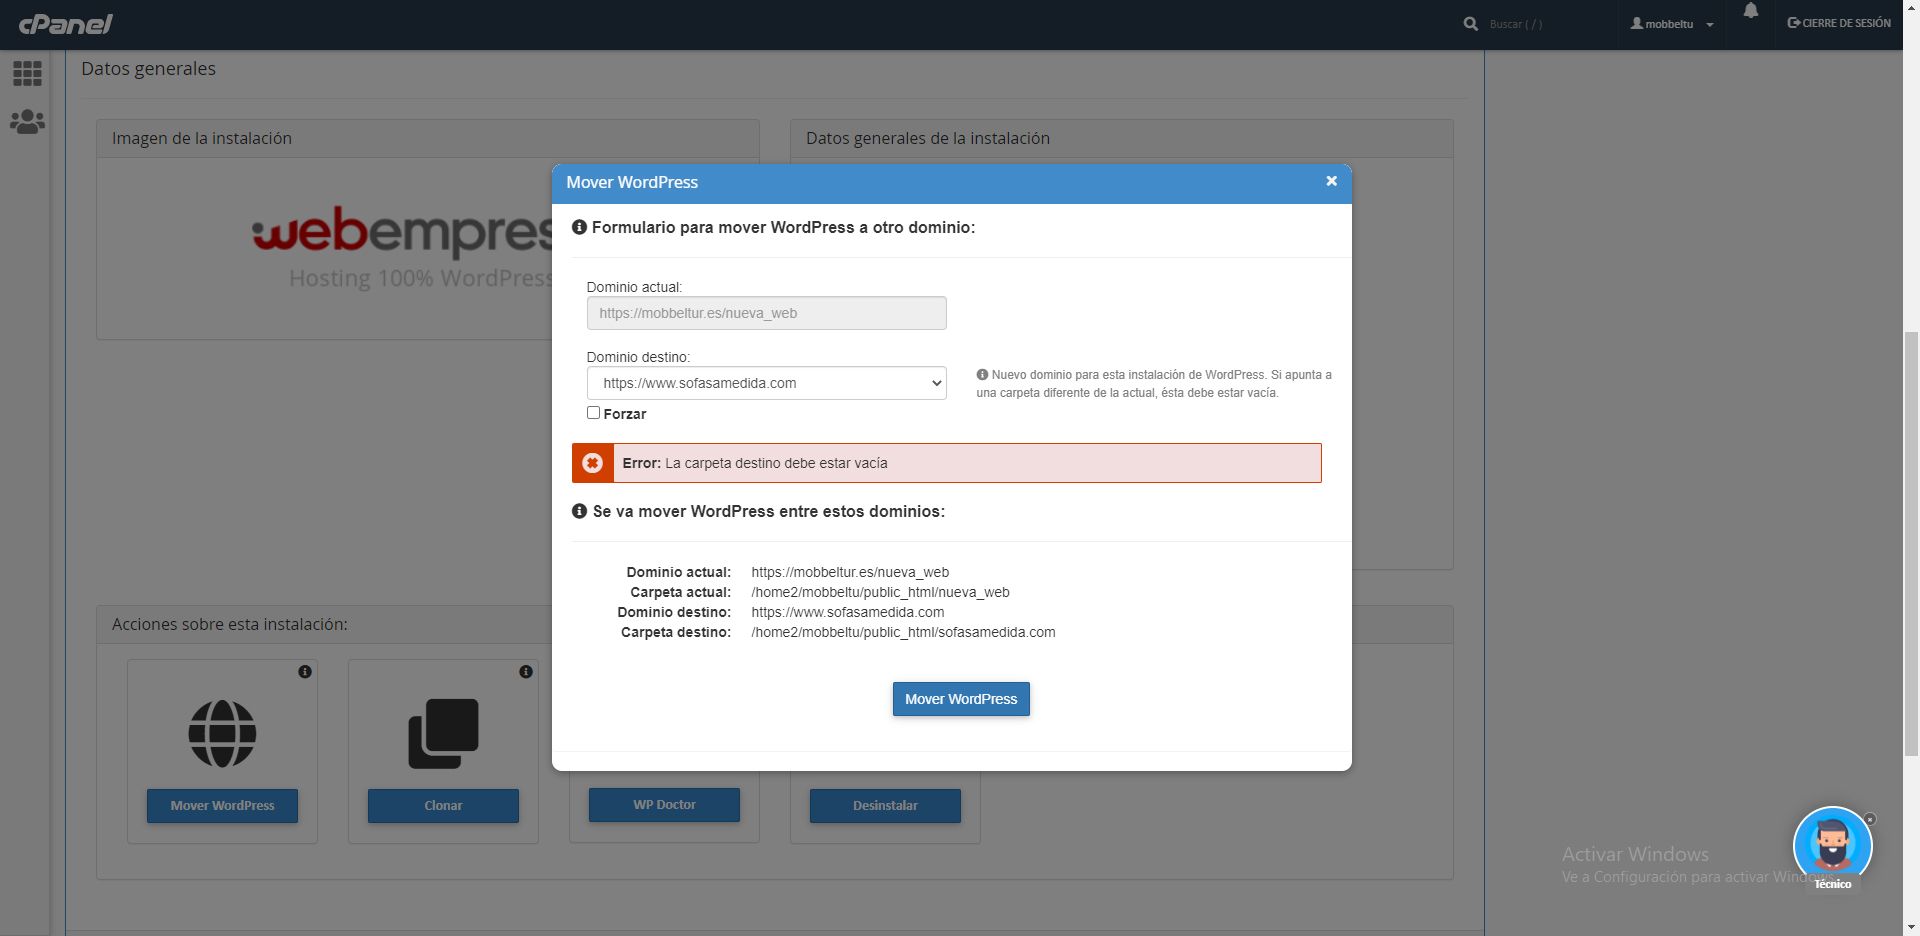Click the Carpeta actual path text
Image resolution: width=1920 pixels, height=936 pixels.
pos(880,592)
